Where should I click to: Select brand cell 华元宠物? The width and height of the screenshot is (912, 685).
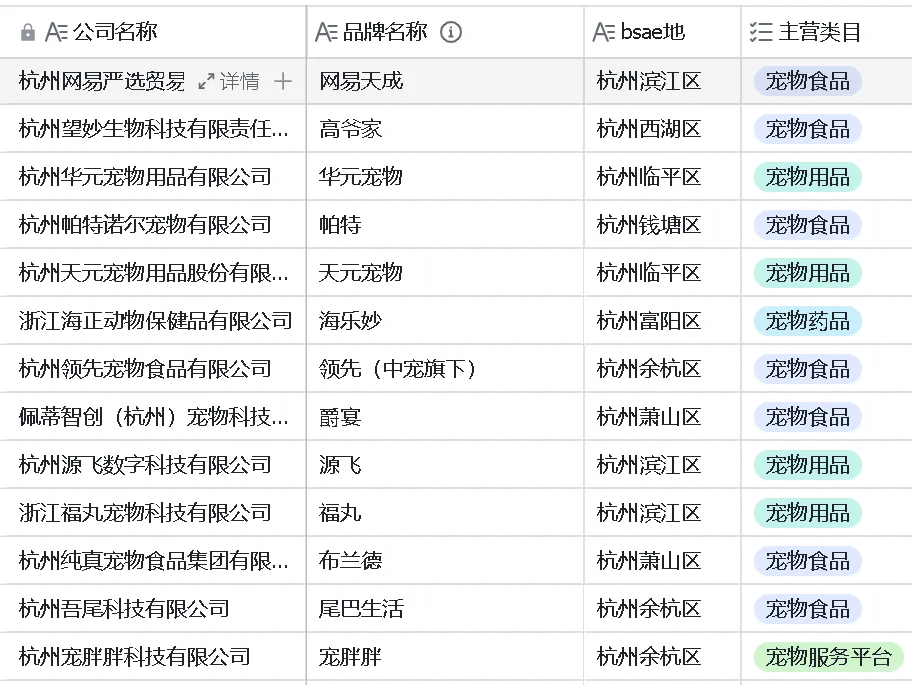445,177
